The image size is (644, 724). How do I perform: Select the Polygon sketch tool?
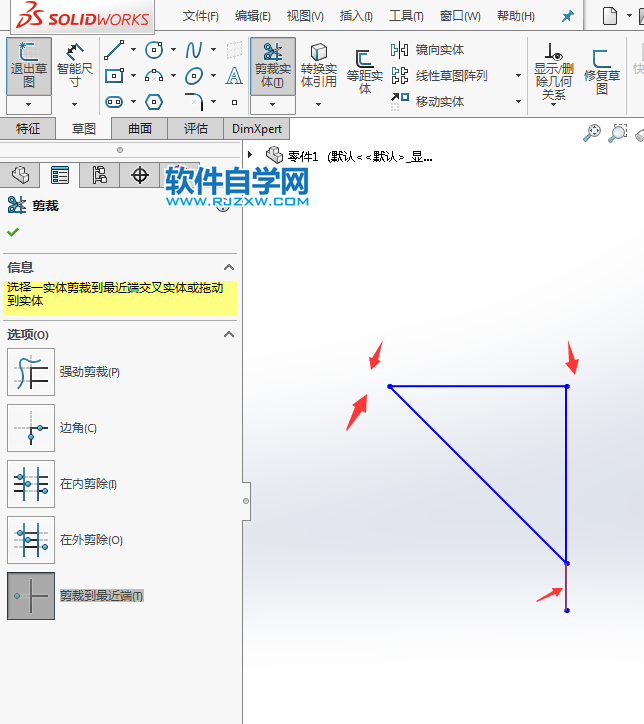[x=154, y=102]
